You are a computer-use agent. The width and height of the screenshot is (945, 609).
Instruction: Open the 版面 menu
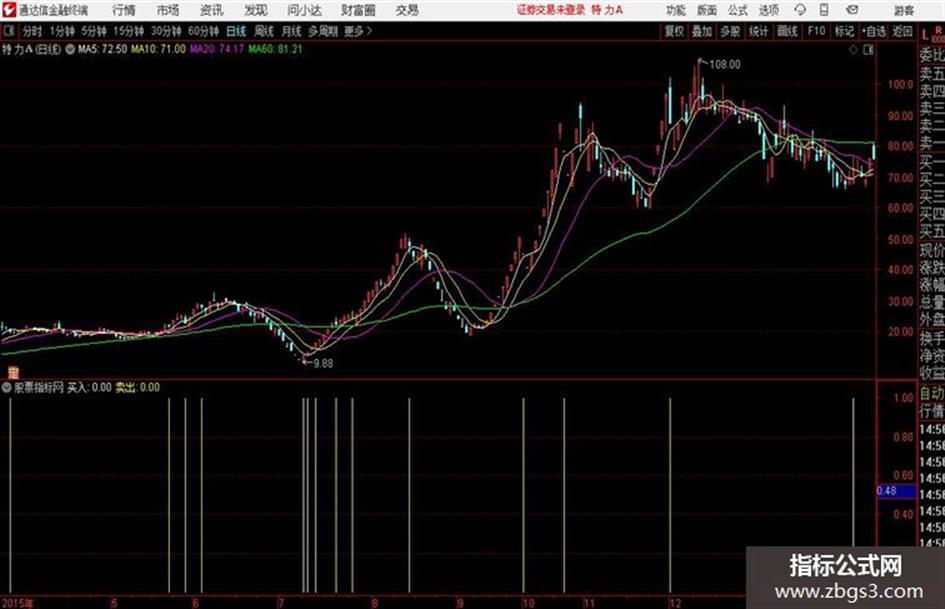click(707, 10)
